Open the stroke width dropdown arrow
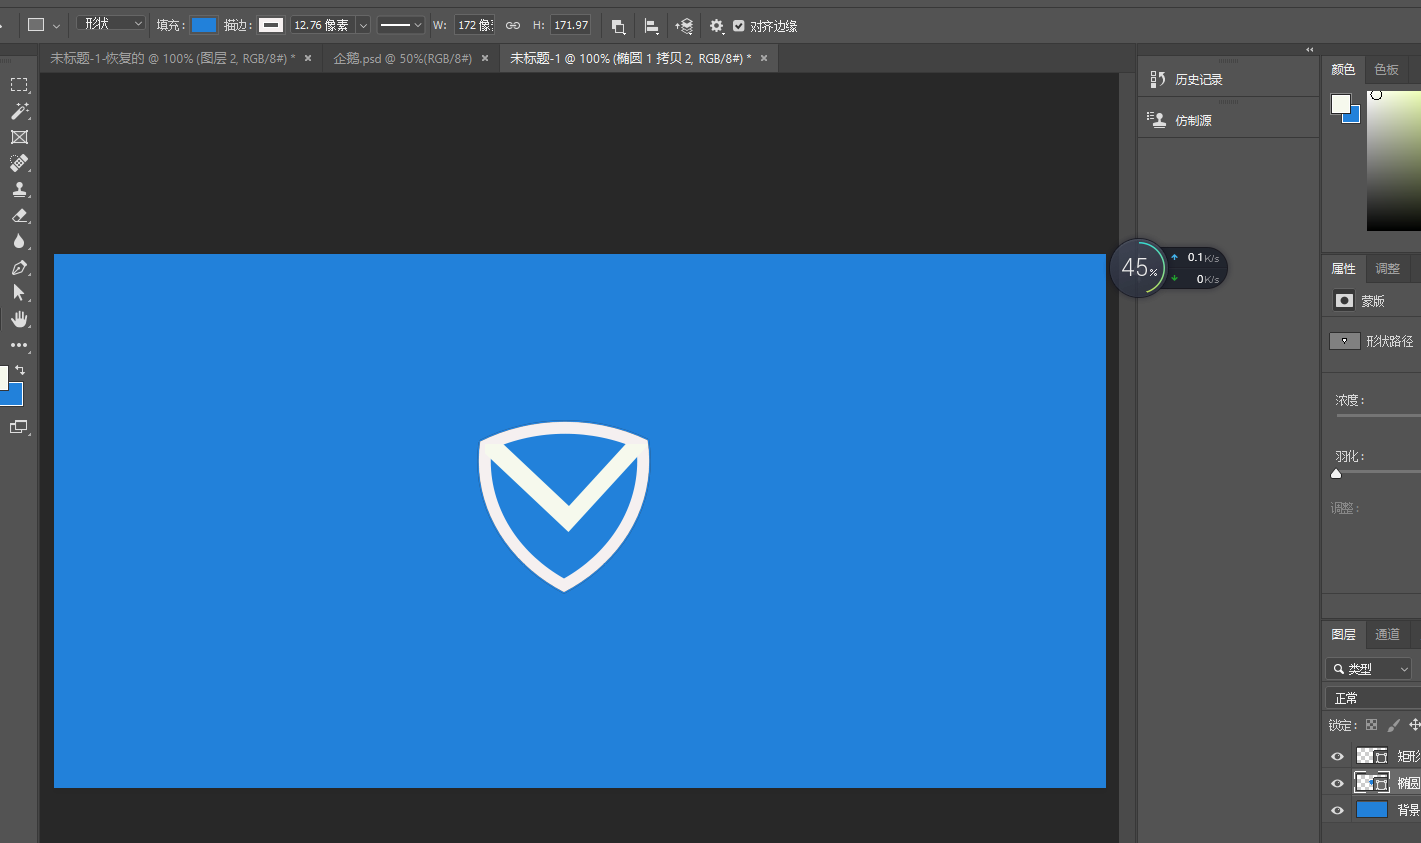 pos(363,25)
